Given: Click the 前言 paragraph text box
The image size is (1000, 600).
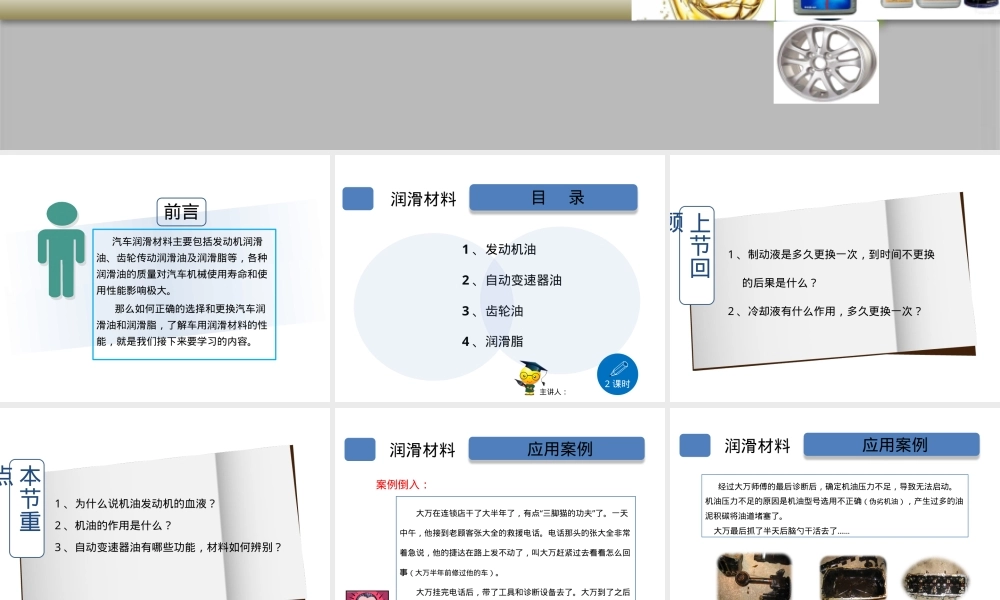Looking at the screenshot, I should pos(184,294).
